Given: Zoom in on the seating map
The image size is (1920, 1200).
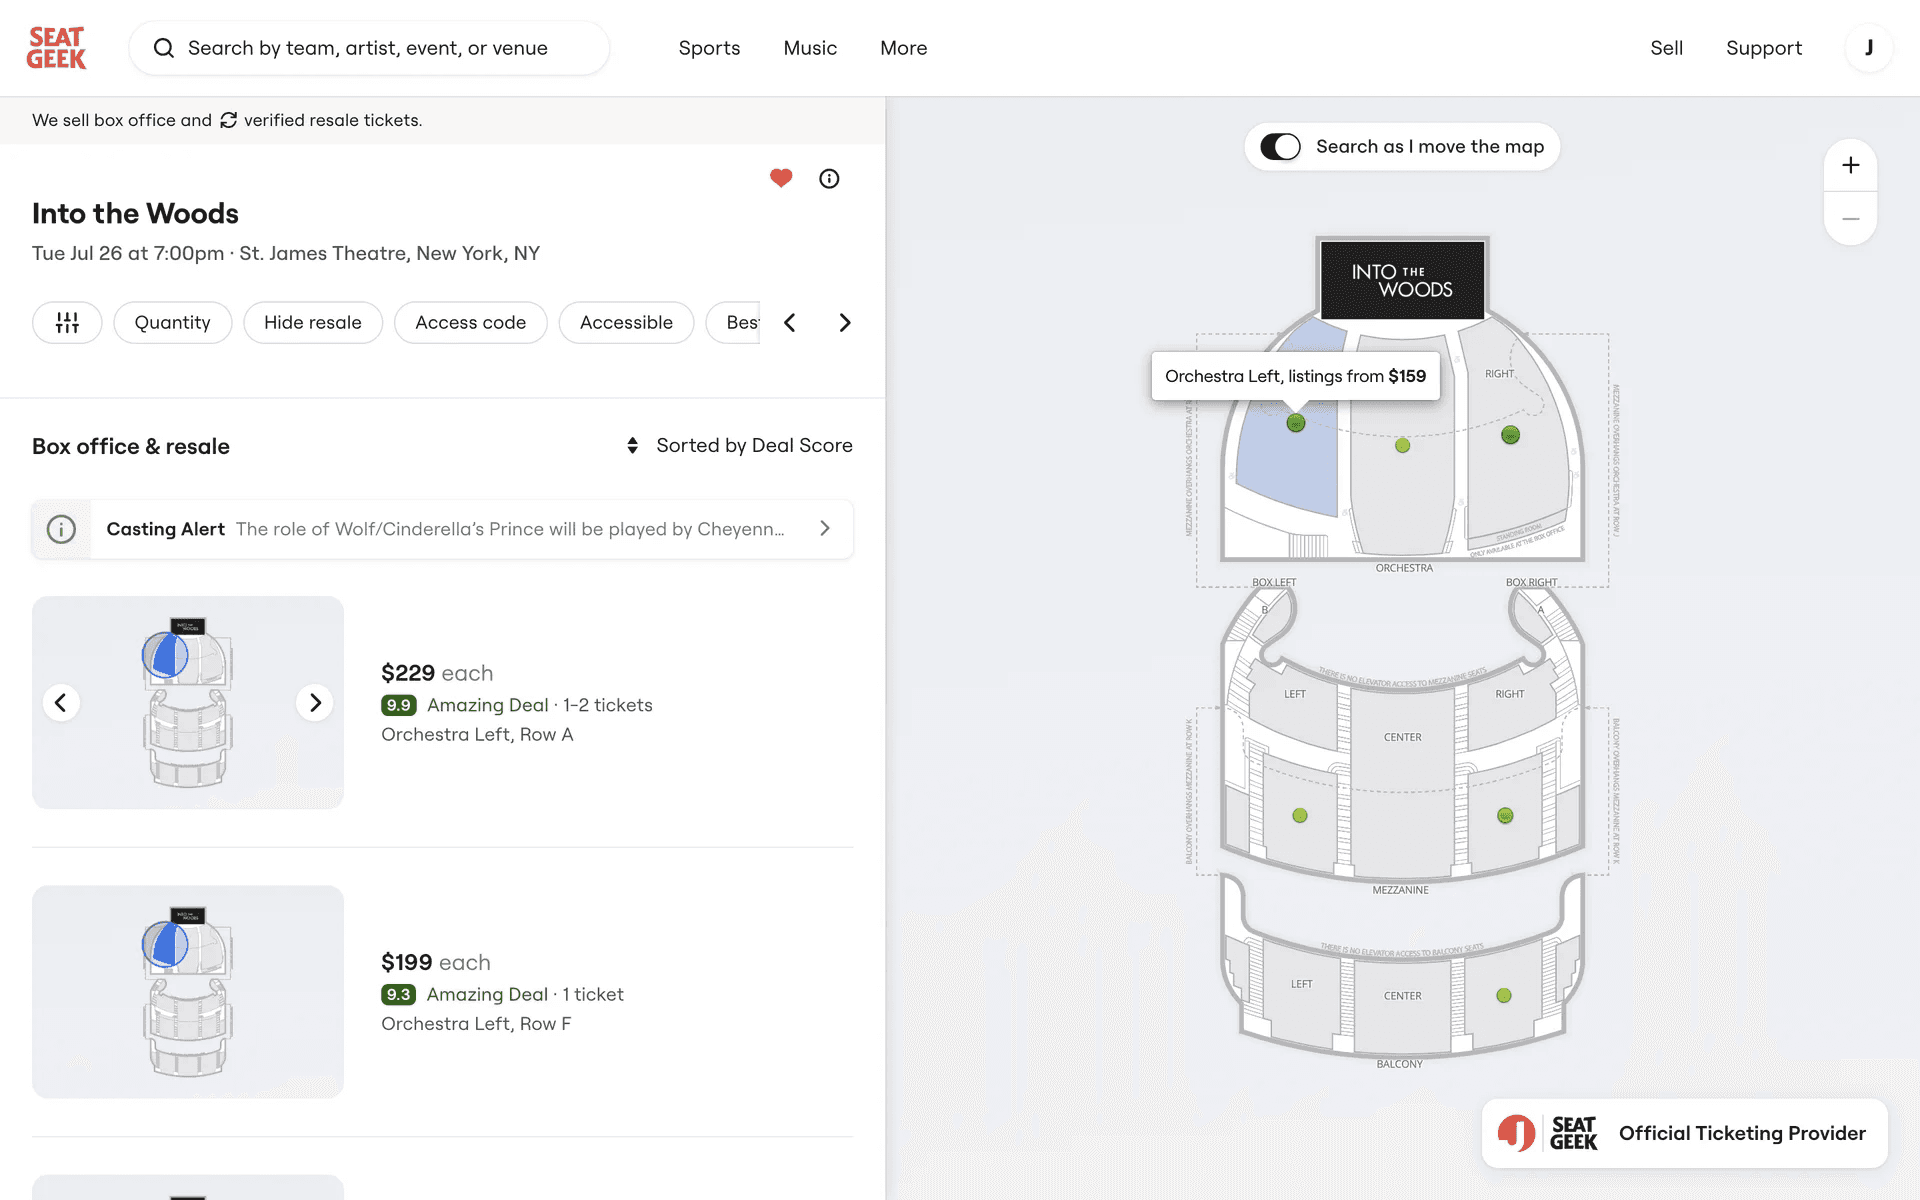Looking at the screenshot, I should [1850, 166].
